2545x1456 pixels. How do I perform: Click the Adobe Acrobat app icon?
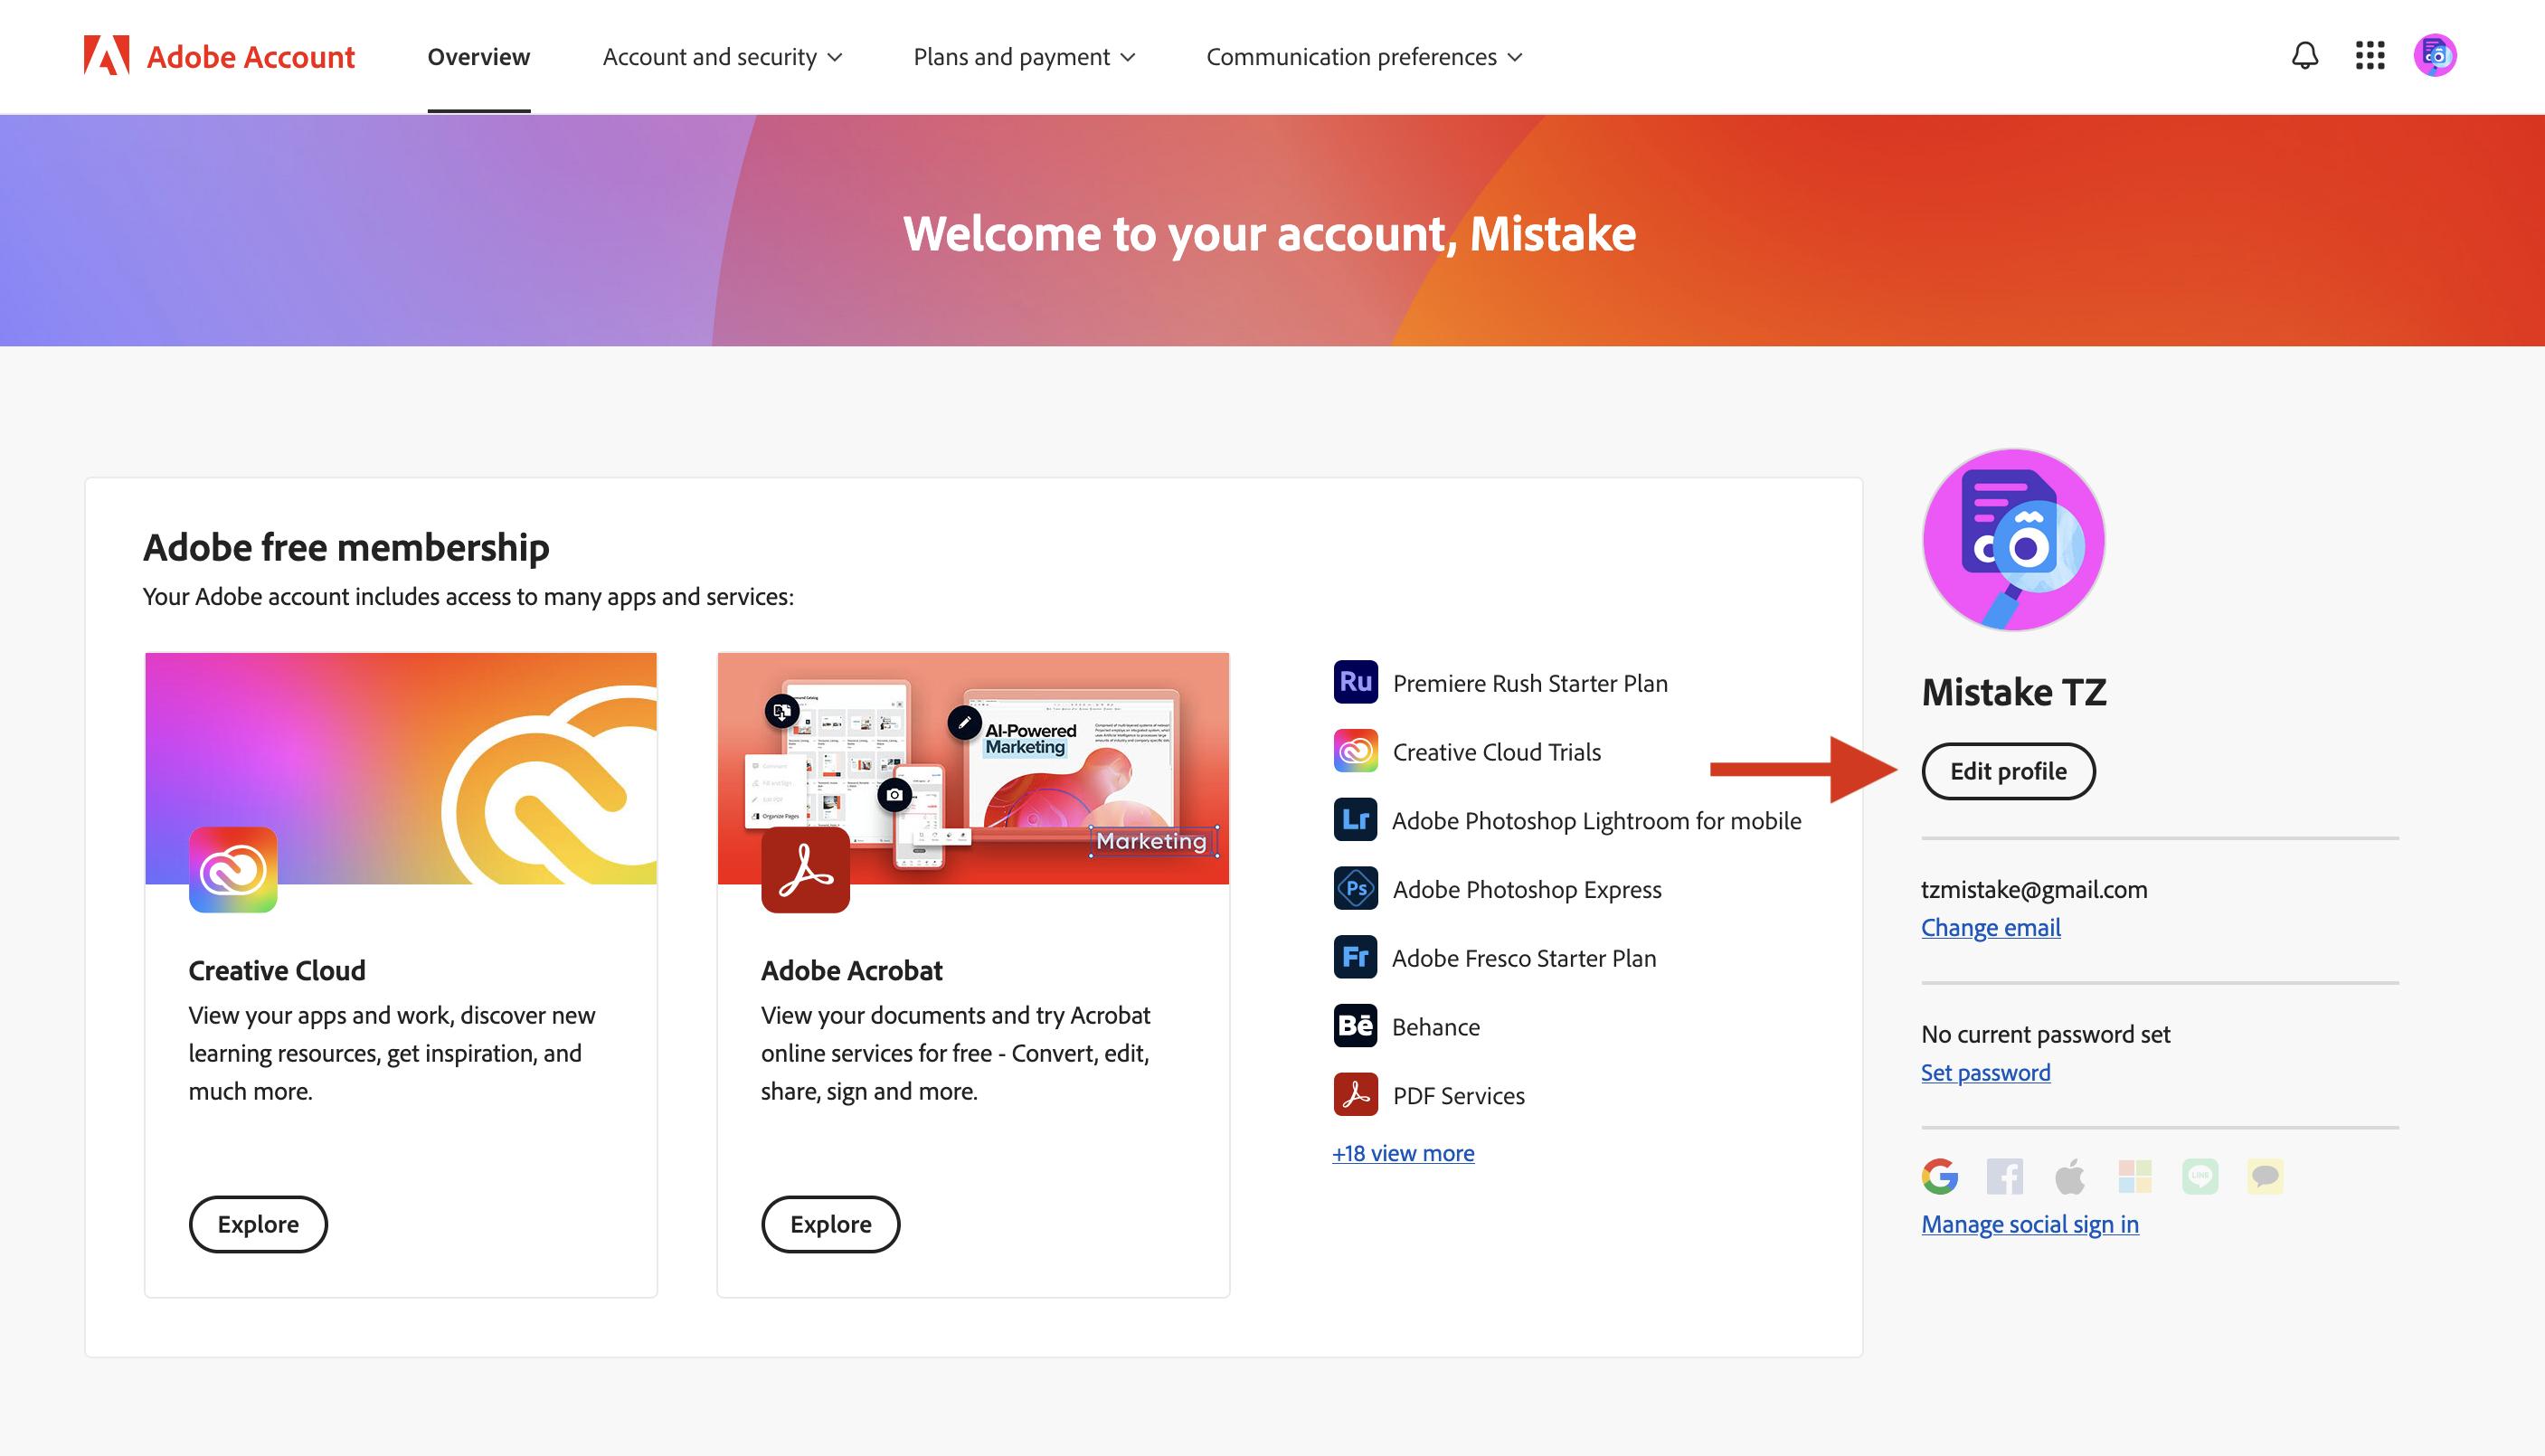[805, 869]
